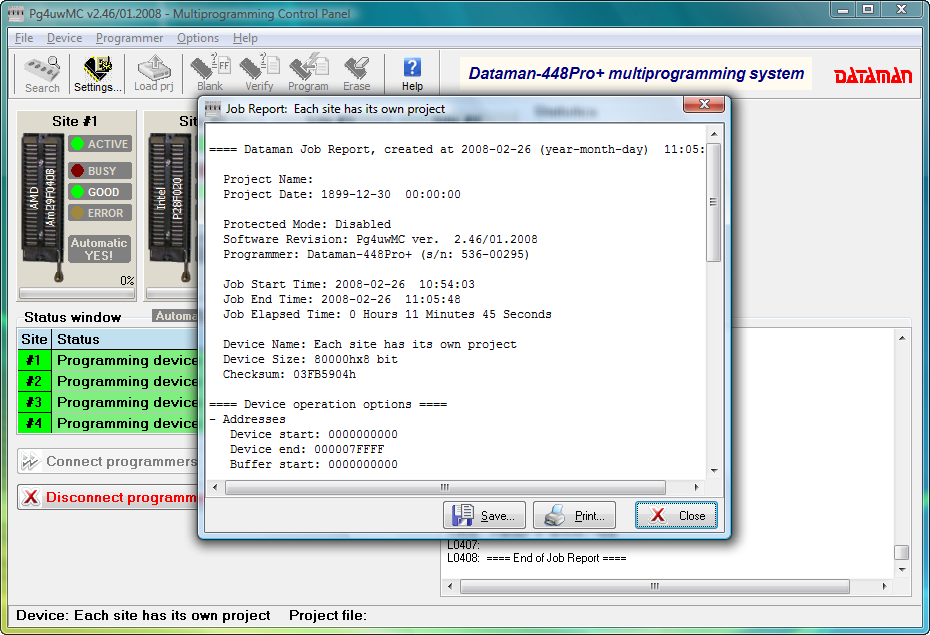This screenshot has width=930, height=635.
Task: Click the Search programmers toolbar icon
Action: (x=42, y=74)
